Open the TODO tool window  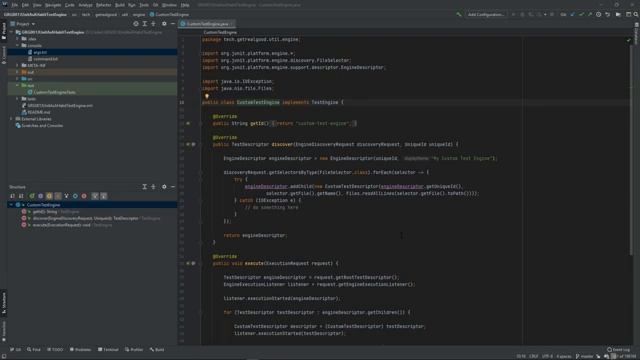[x=55, y=350]
